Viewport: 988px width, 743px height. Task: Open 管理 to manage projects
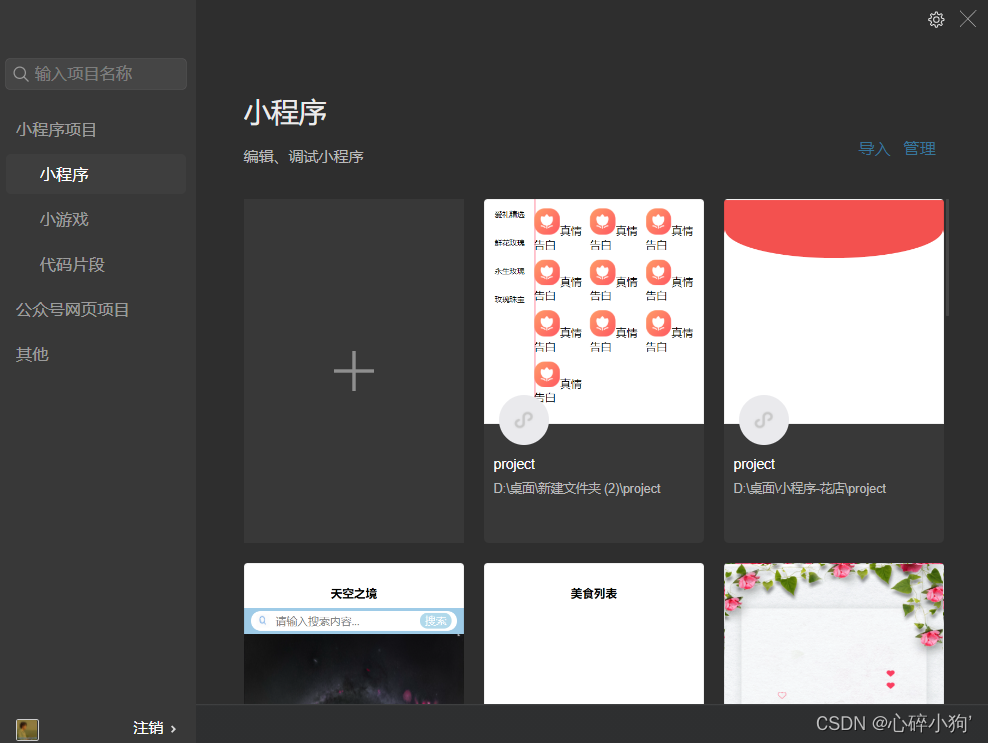(919, 148)
